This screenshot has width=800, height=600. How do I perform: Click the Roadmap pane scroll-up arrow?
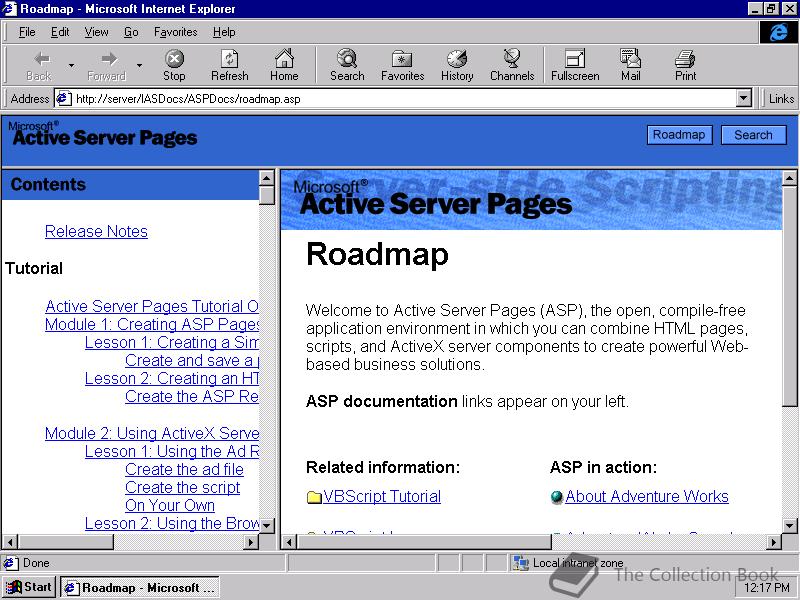789,178
